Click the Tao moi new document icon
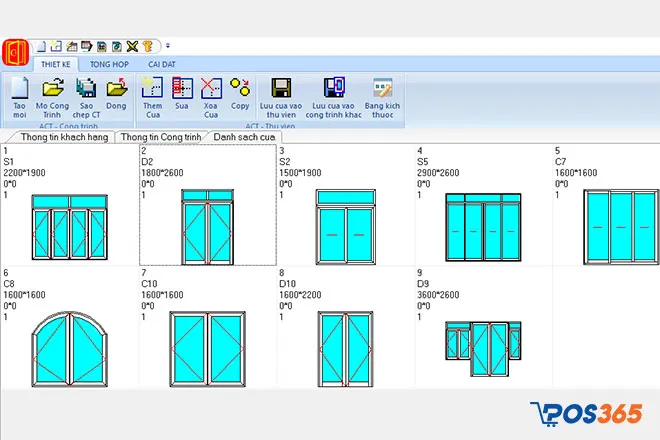The image size is (660, 440). click(x=19, y=88)
